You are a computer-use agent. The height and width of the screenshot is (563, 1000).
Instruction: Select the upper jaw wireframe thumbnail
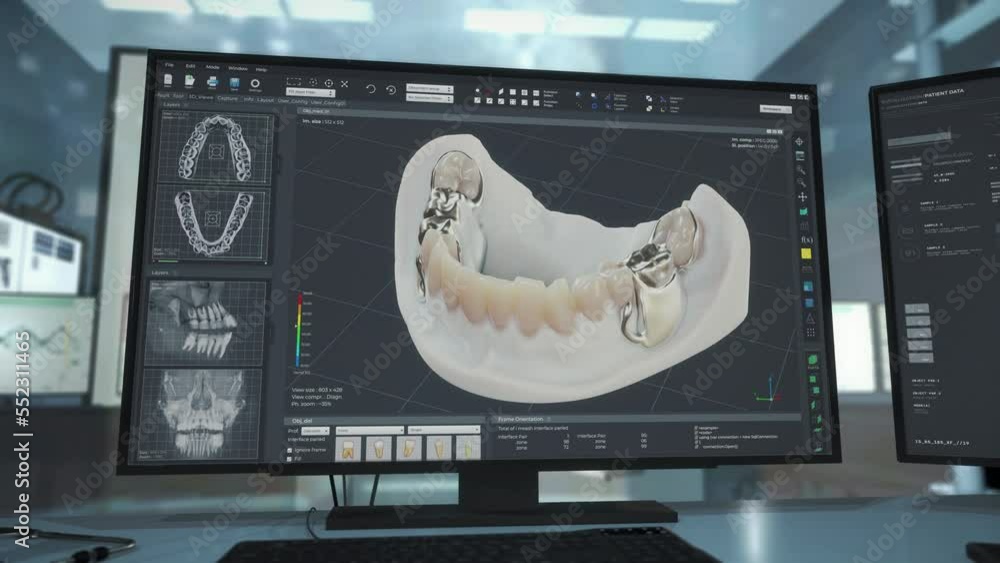click(x=216, y=148)
